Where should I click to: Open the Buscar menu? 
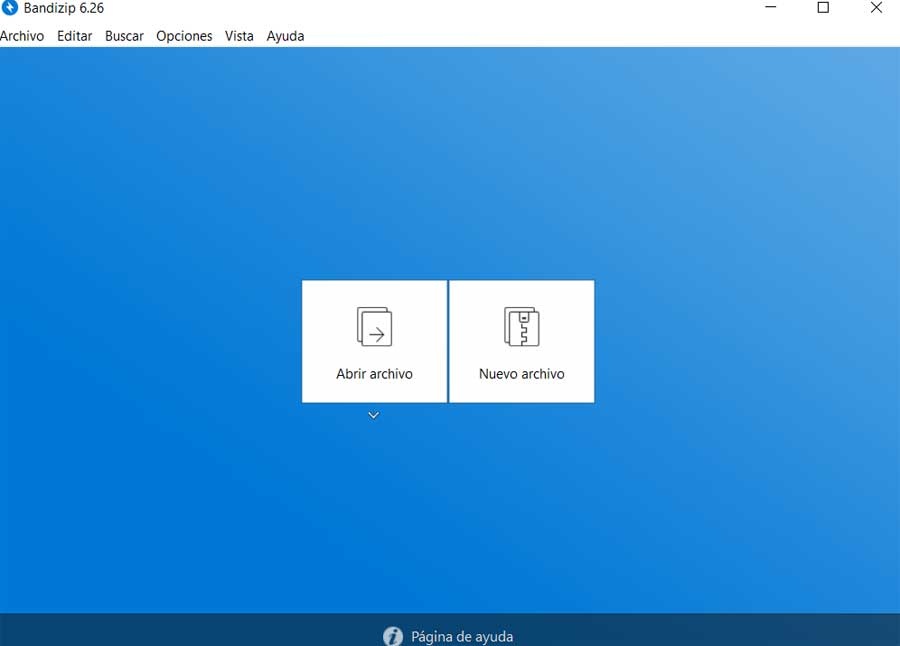(124, 36)
